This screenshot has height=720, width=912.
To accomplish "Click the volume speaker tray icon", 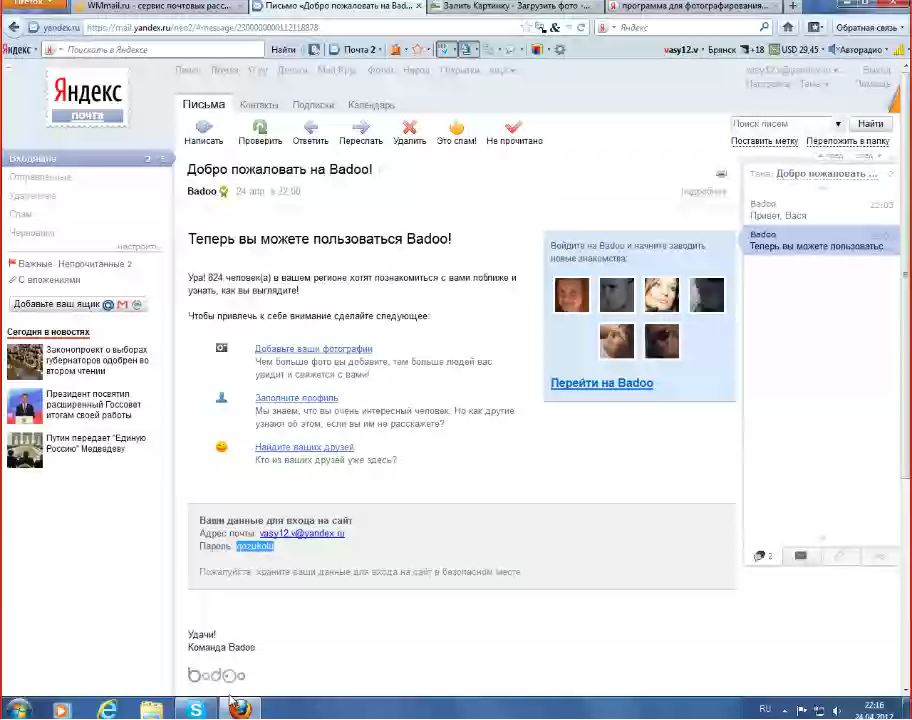I will coord(836,710).
